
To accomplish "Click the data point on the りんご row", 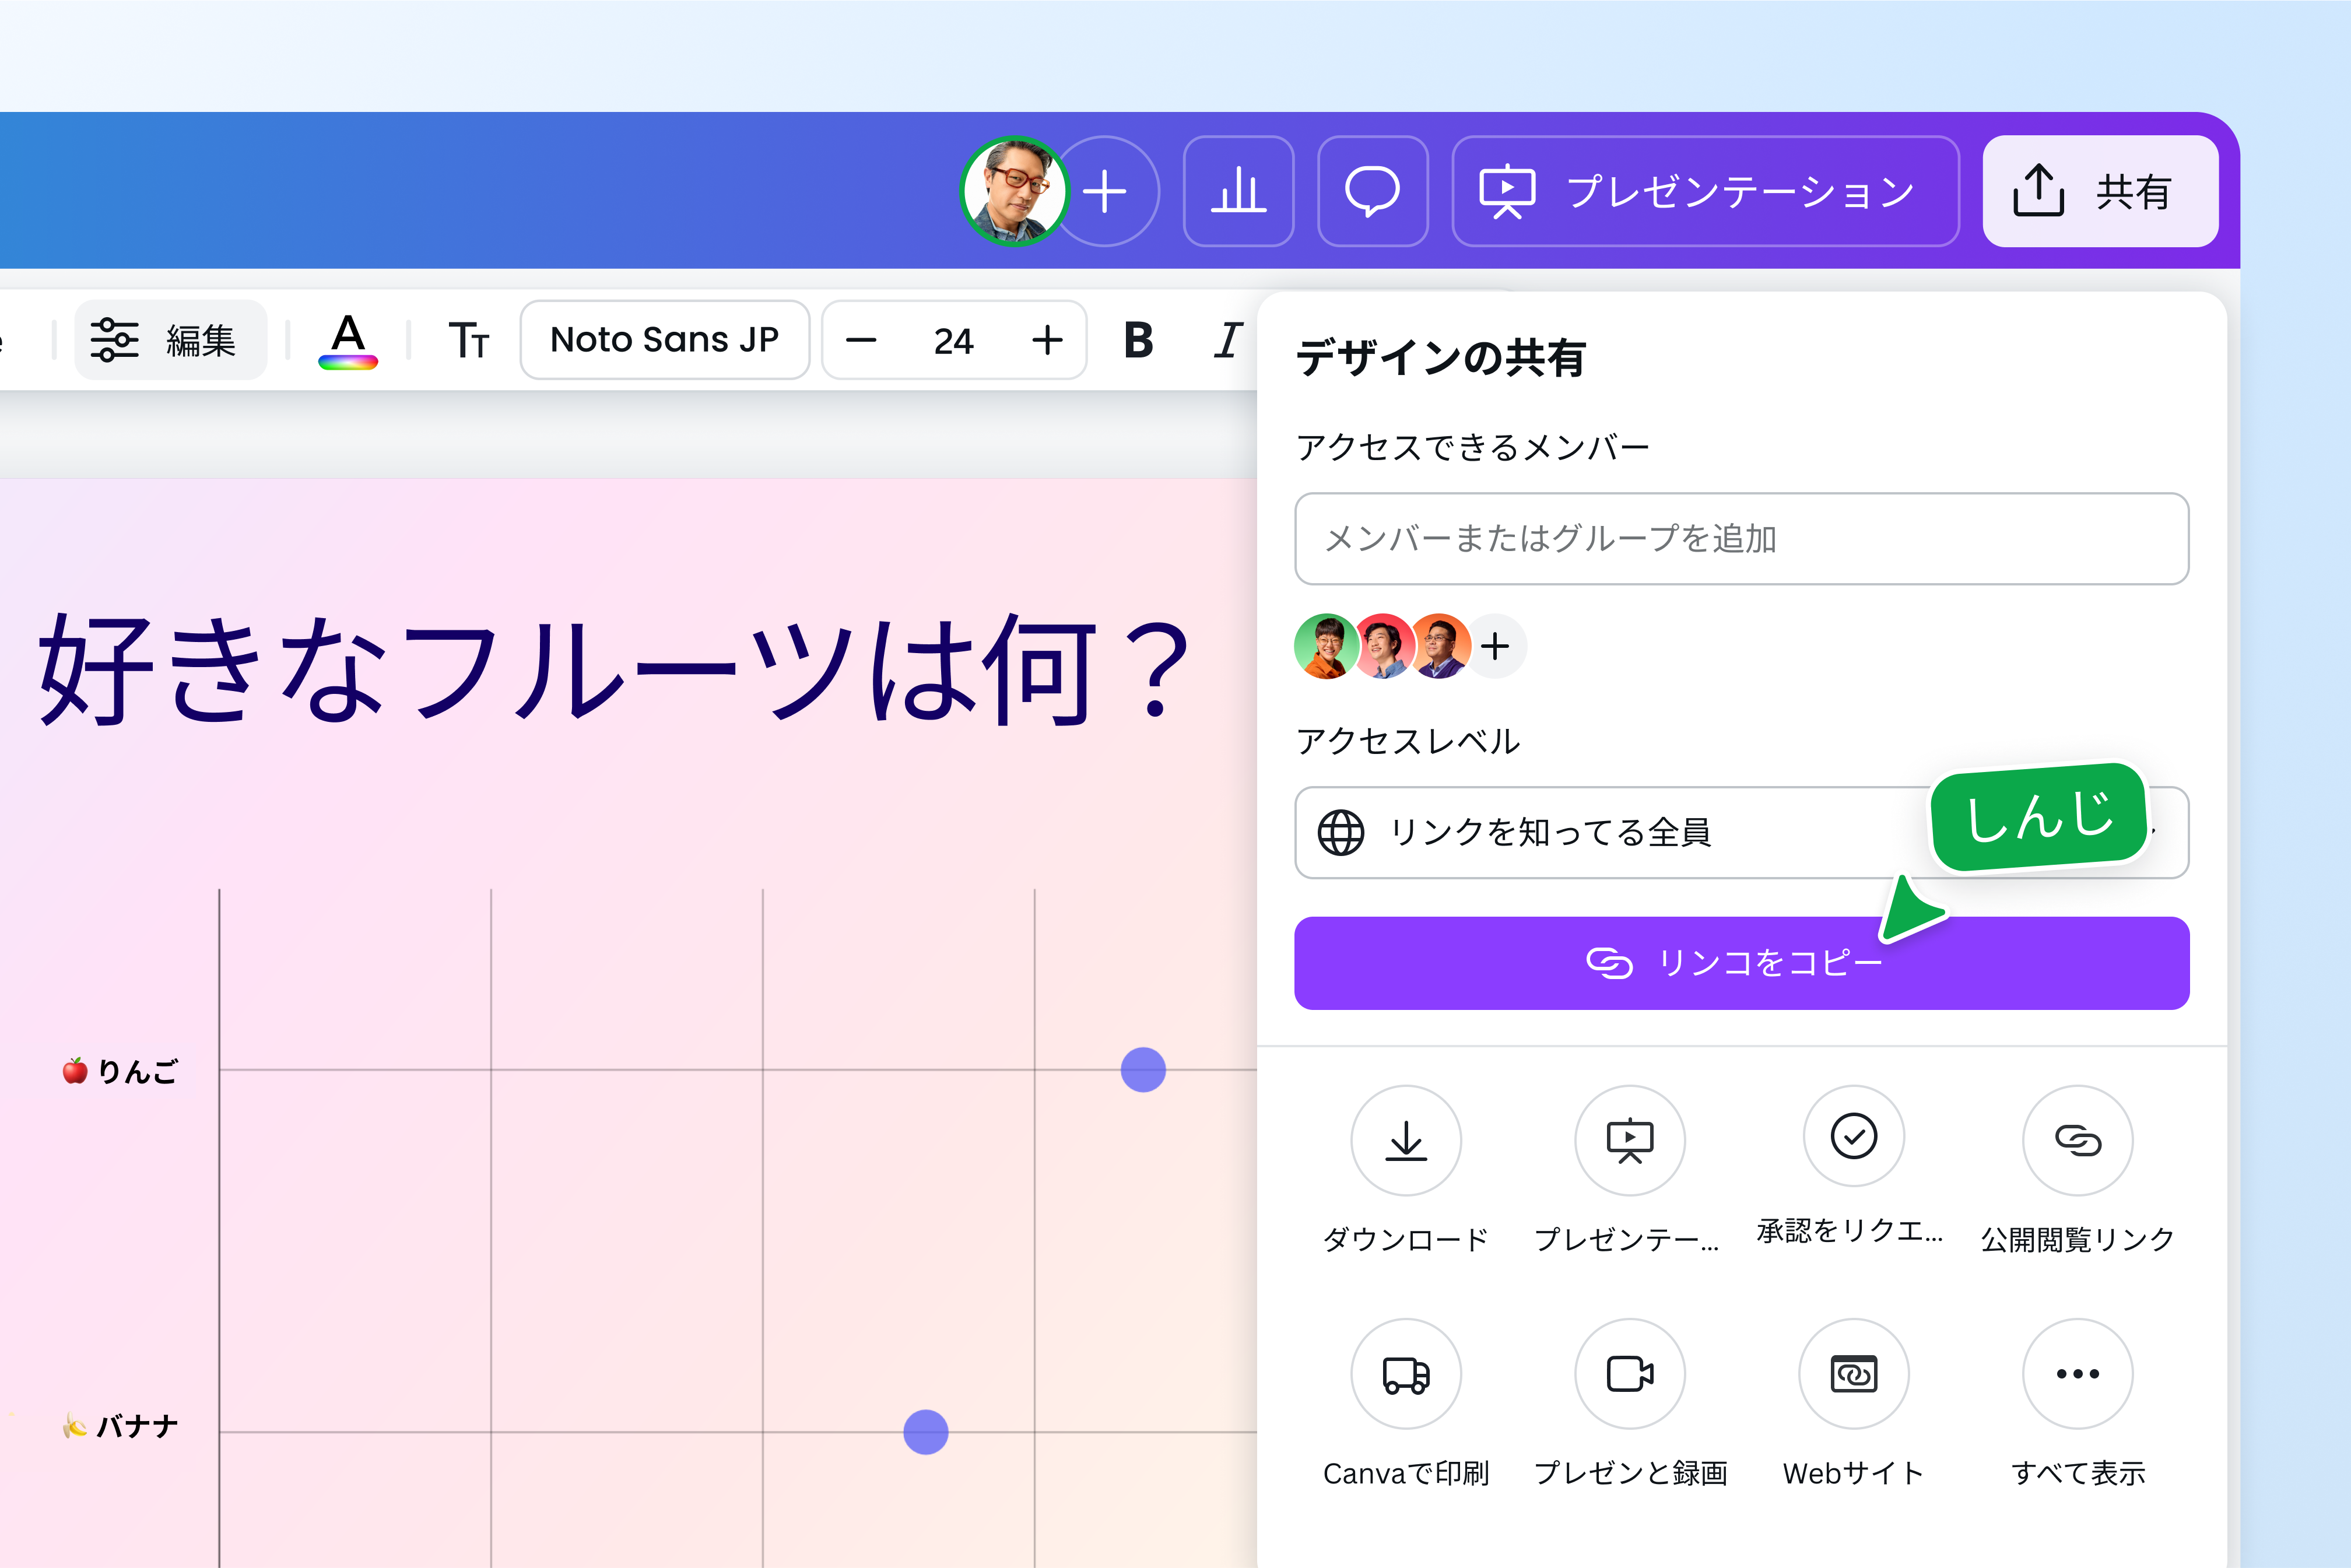I will pos(1143,1070).
